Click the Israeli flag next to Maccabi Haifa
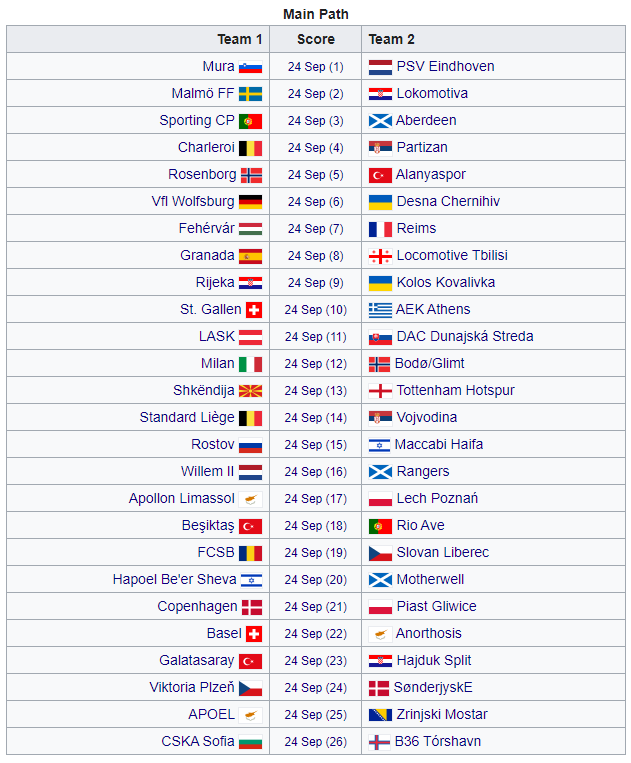 coord(379,445)
